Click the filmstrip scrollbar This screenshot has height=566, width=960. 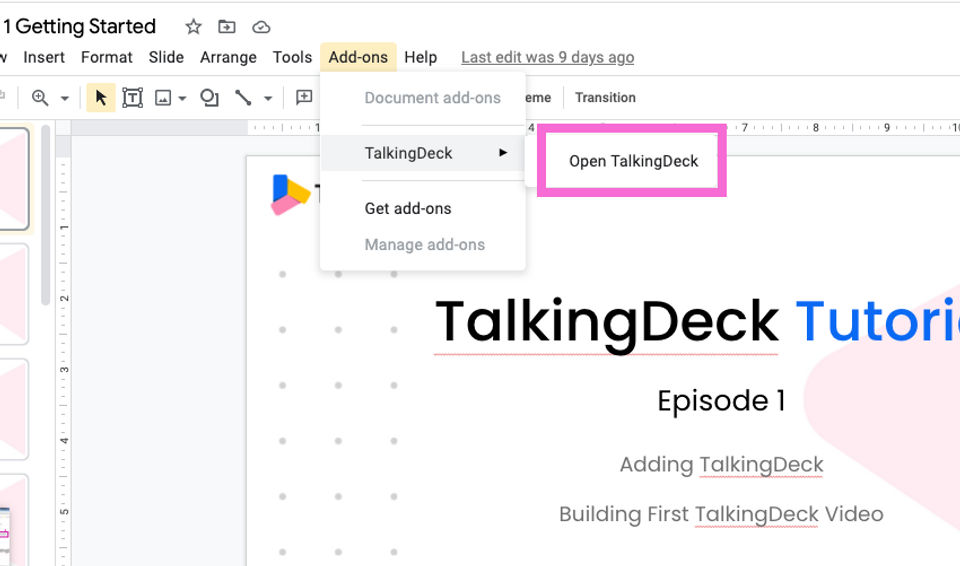tap(45, 214)
